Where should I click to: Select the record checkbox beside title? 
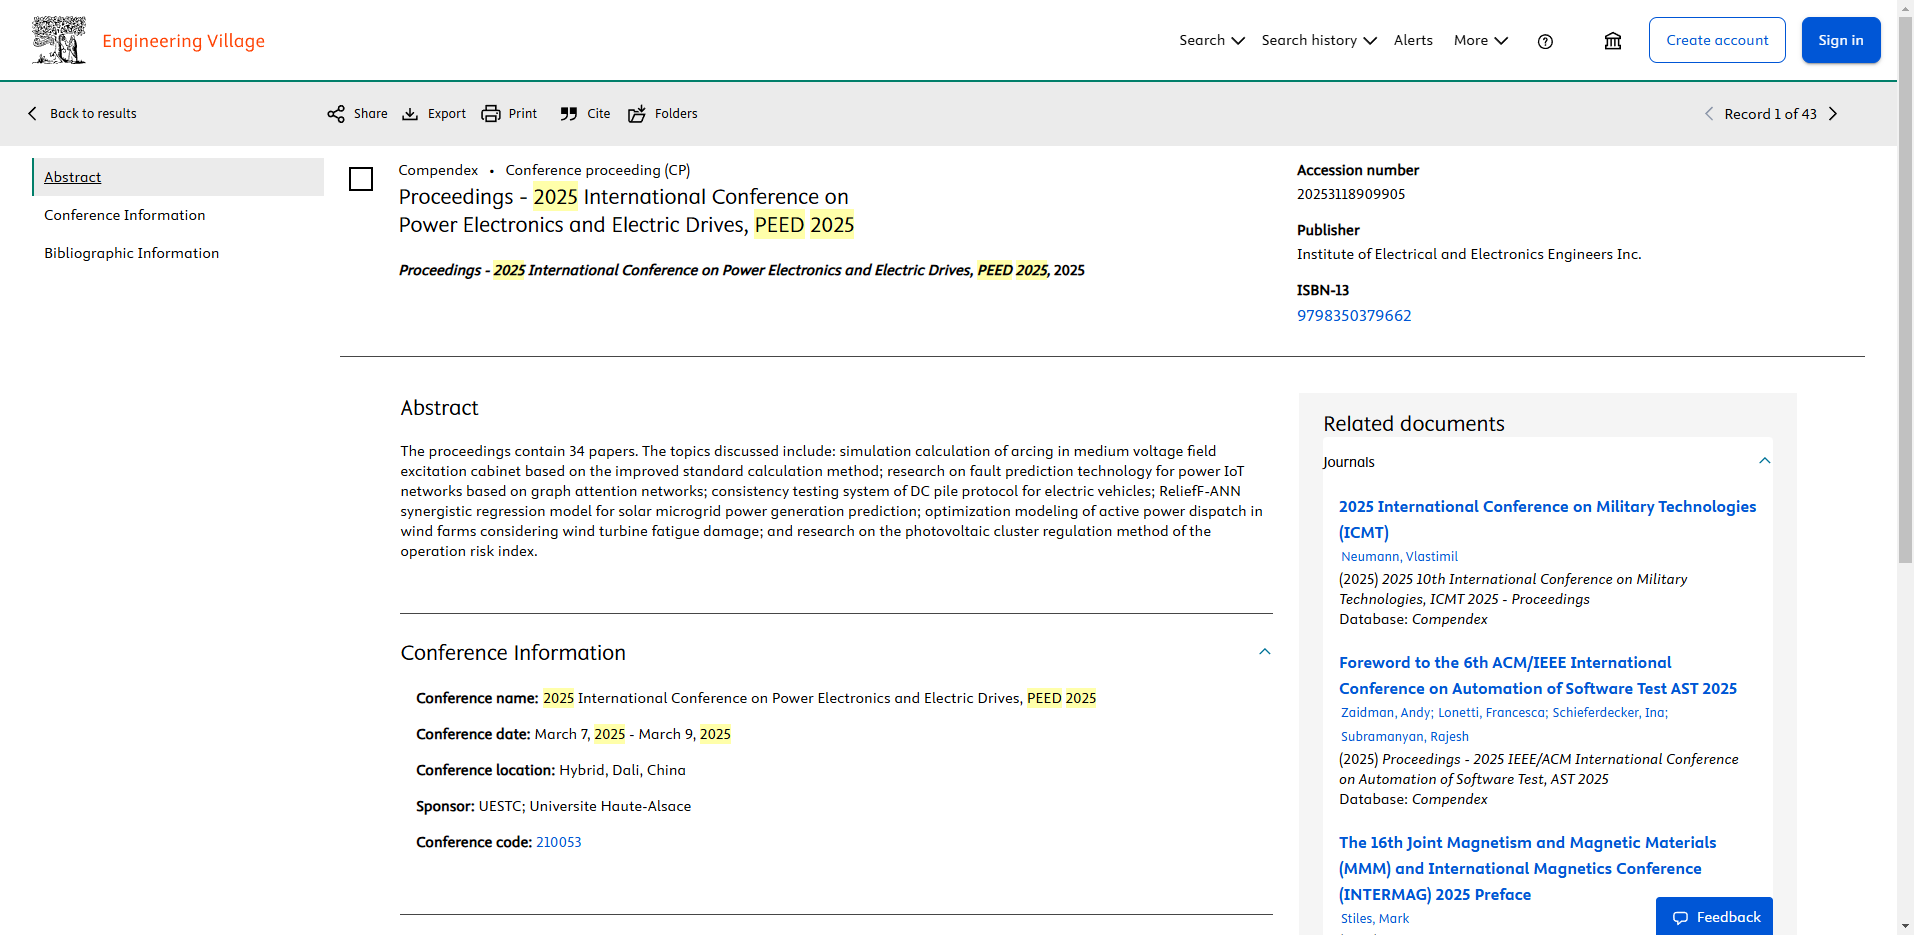click(361, 179)
